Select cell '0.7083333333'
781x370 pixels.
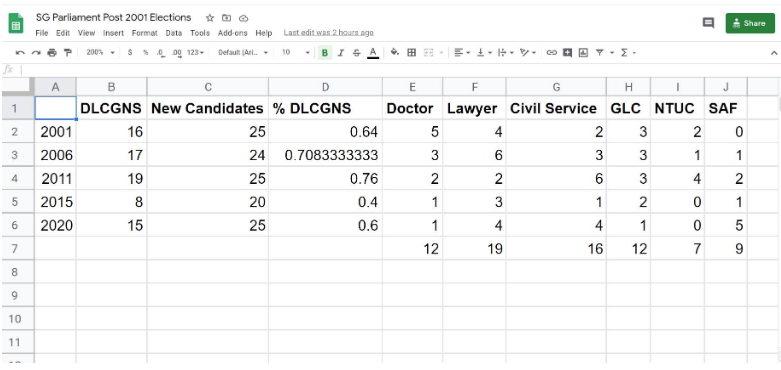coord(325,155)
